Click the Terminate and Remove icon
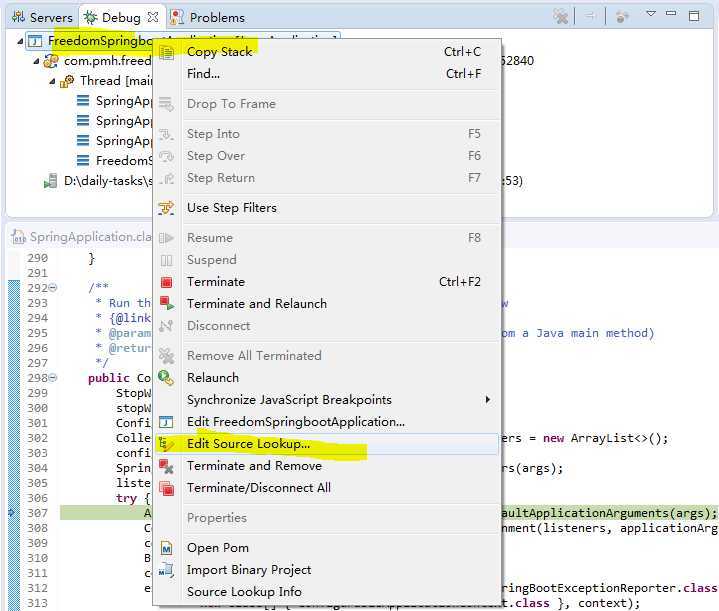This screenshot has width=719, height=611. pyautogui.click(x=166, y=467)
